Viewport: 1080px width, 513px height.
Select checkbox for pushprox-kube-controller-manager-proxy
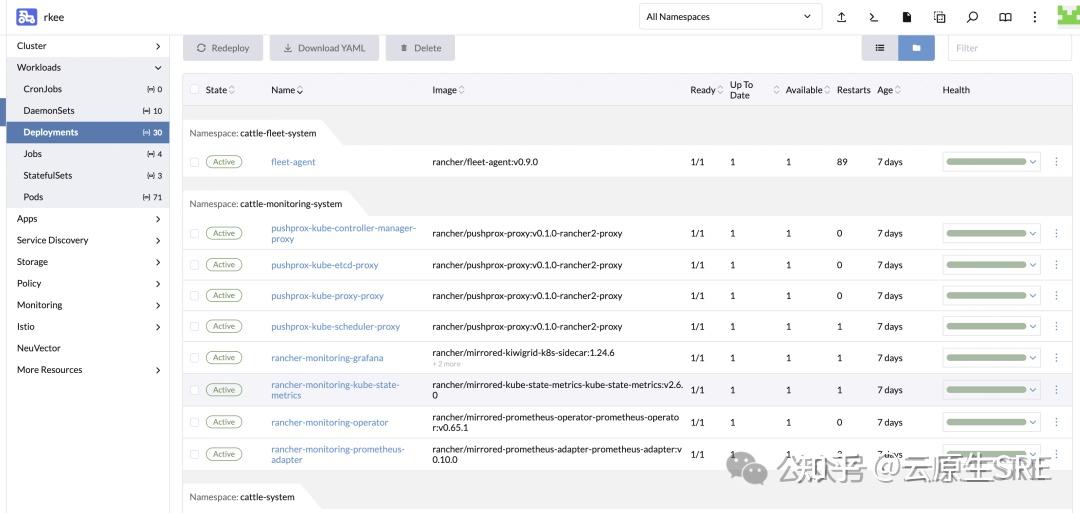(194, 233)
